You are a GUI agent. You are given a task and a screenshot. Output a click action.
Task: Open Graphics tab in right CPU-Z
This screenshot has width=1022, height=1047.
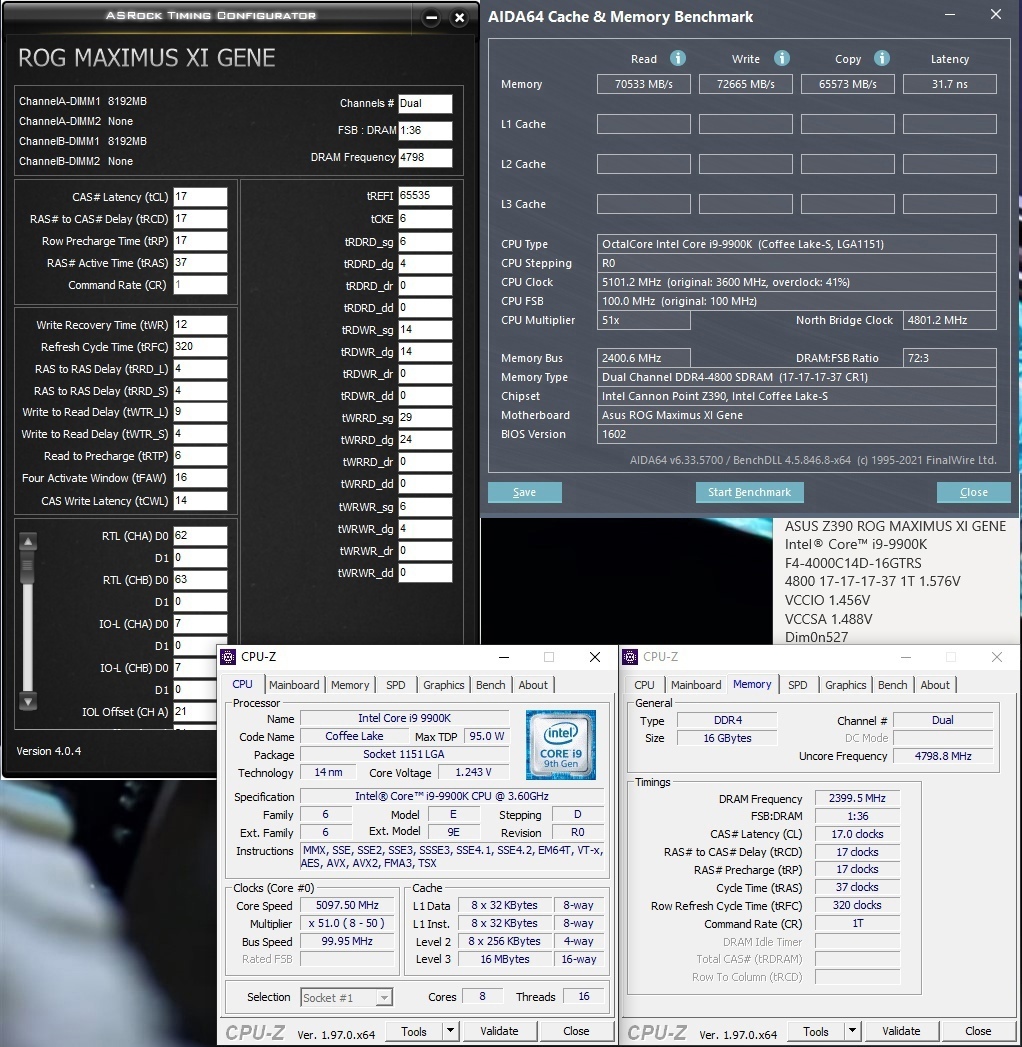(845, 685)
